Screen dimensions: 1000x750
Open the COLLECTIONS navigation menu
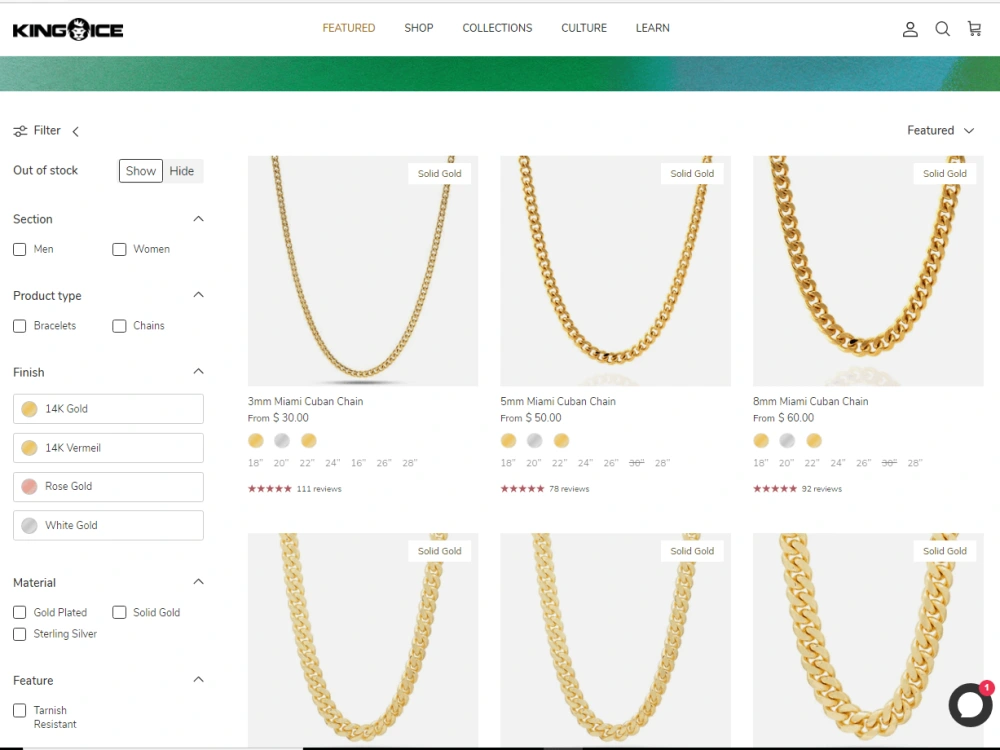pyautogui.click(x=497, y=28)
